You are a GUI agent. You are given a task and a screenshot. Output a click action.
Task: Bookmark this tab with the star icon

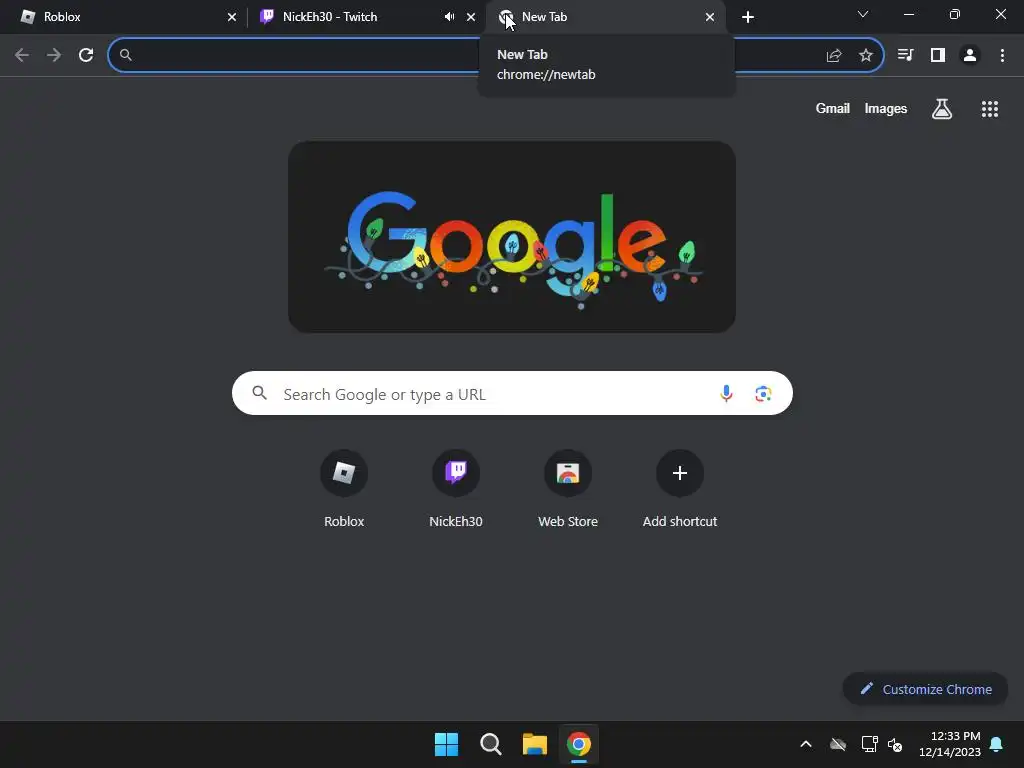(x=865, y=56)
